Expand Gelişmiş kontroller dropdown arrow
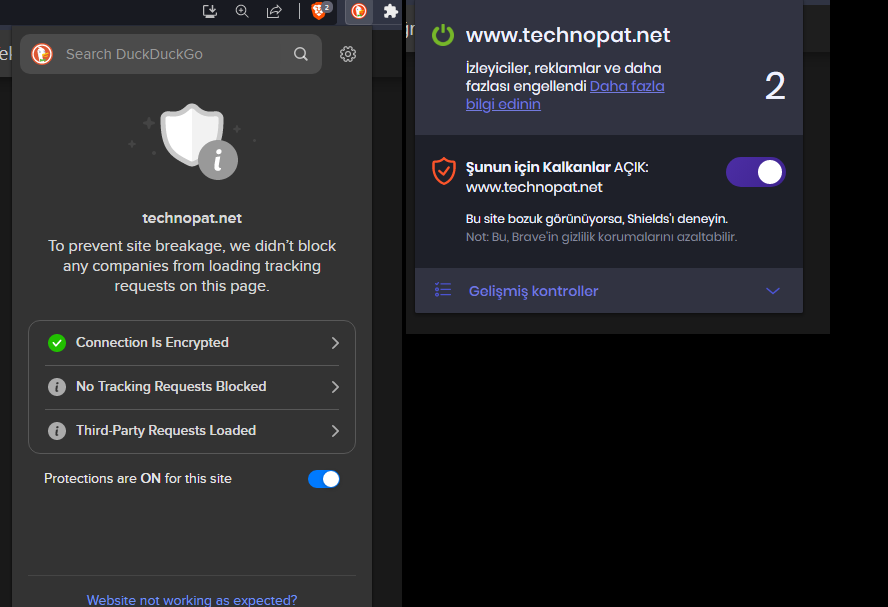Viewport: 888px width, 607px height. point(773,291)
